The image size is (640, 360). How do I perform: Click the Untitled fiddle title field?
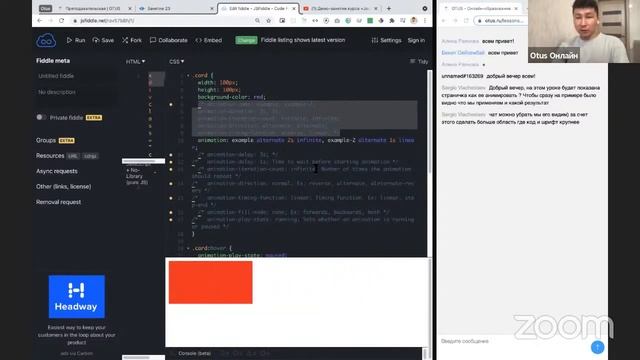coord(76,76)
